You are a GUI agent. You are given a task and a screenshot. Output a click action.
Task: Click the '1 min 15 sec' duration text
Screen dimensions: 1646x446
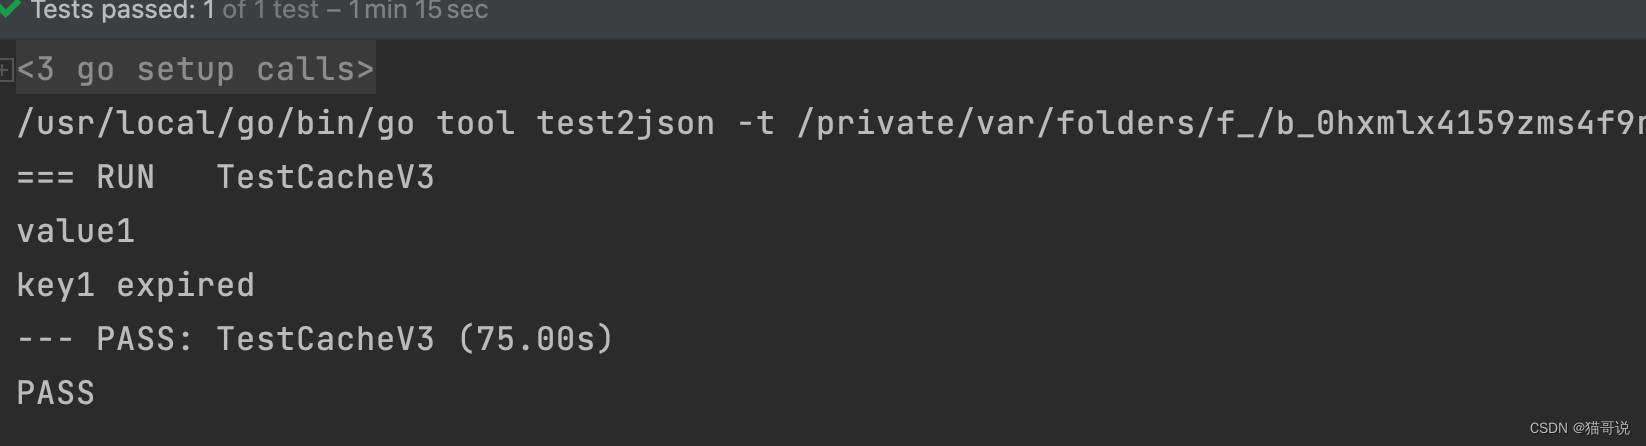(418, 10)
